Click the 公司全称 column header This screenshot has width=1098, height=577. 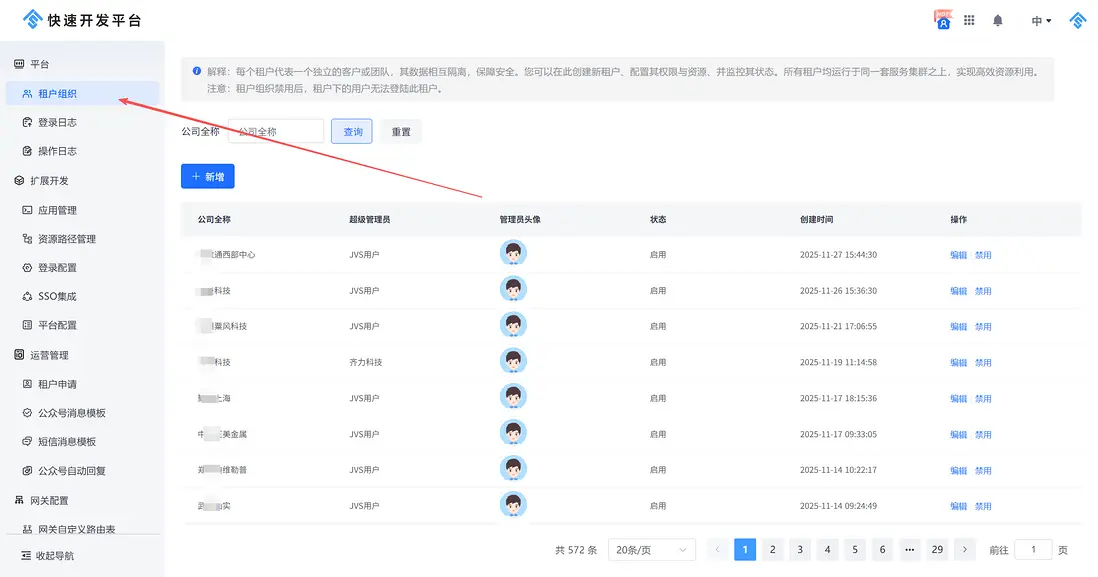click(x=214, y=220)
